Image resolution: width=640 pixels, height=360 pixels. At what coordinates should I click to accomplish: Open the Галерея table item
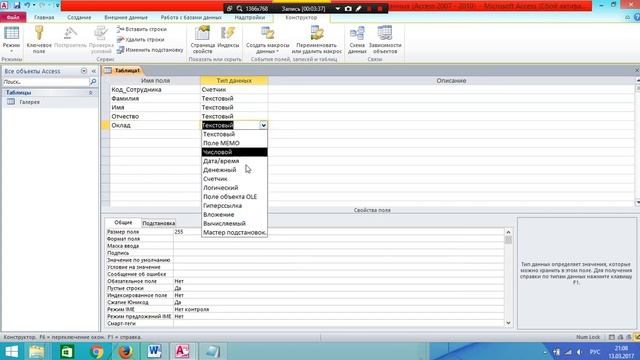tap(29, 102)
